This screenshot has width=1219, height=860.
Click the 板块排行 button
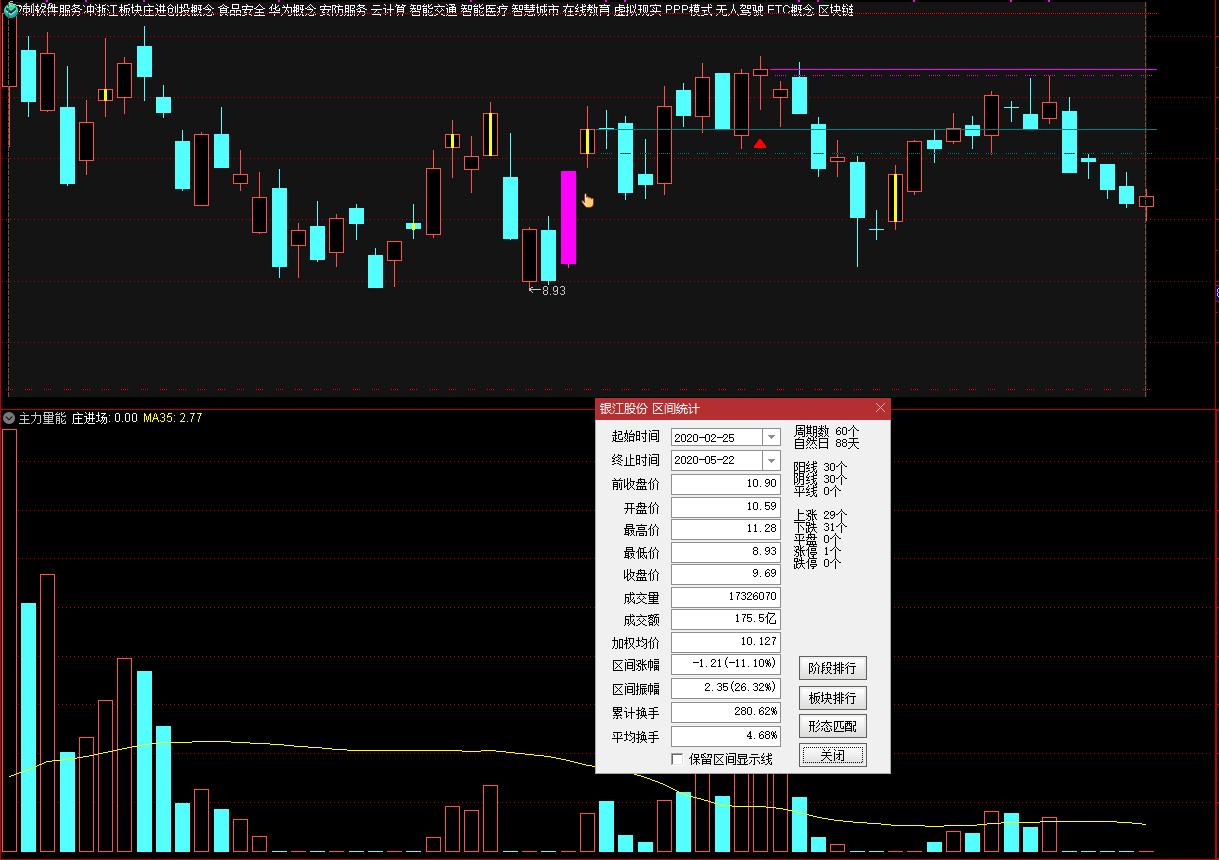[832, 697]
